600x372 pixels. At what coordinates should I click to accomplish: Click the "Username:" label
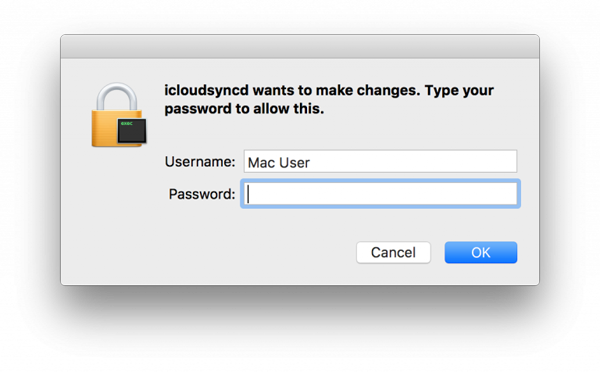coord(200,162)
